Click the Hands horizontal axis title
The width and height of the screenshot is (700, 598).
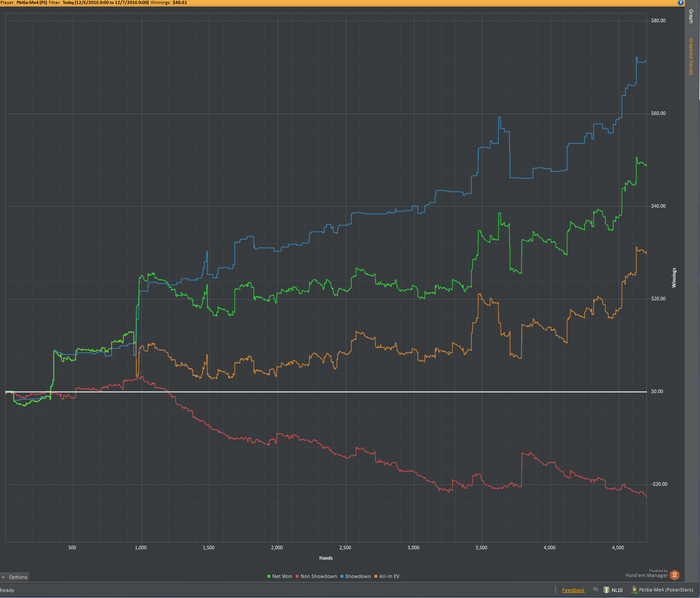point(326,558)
